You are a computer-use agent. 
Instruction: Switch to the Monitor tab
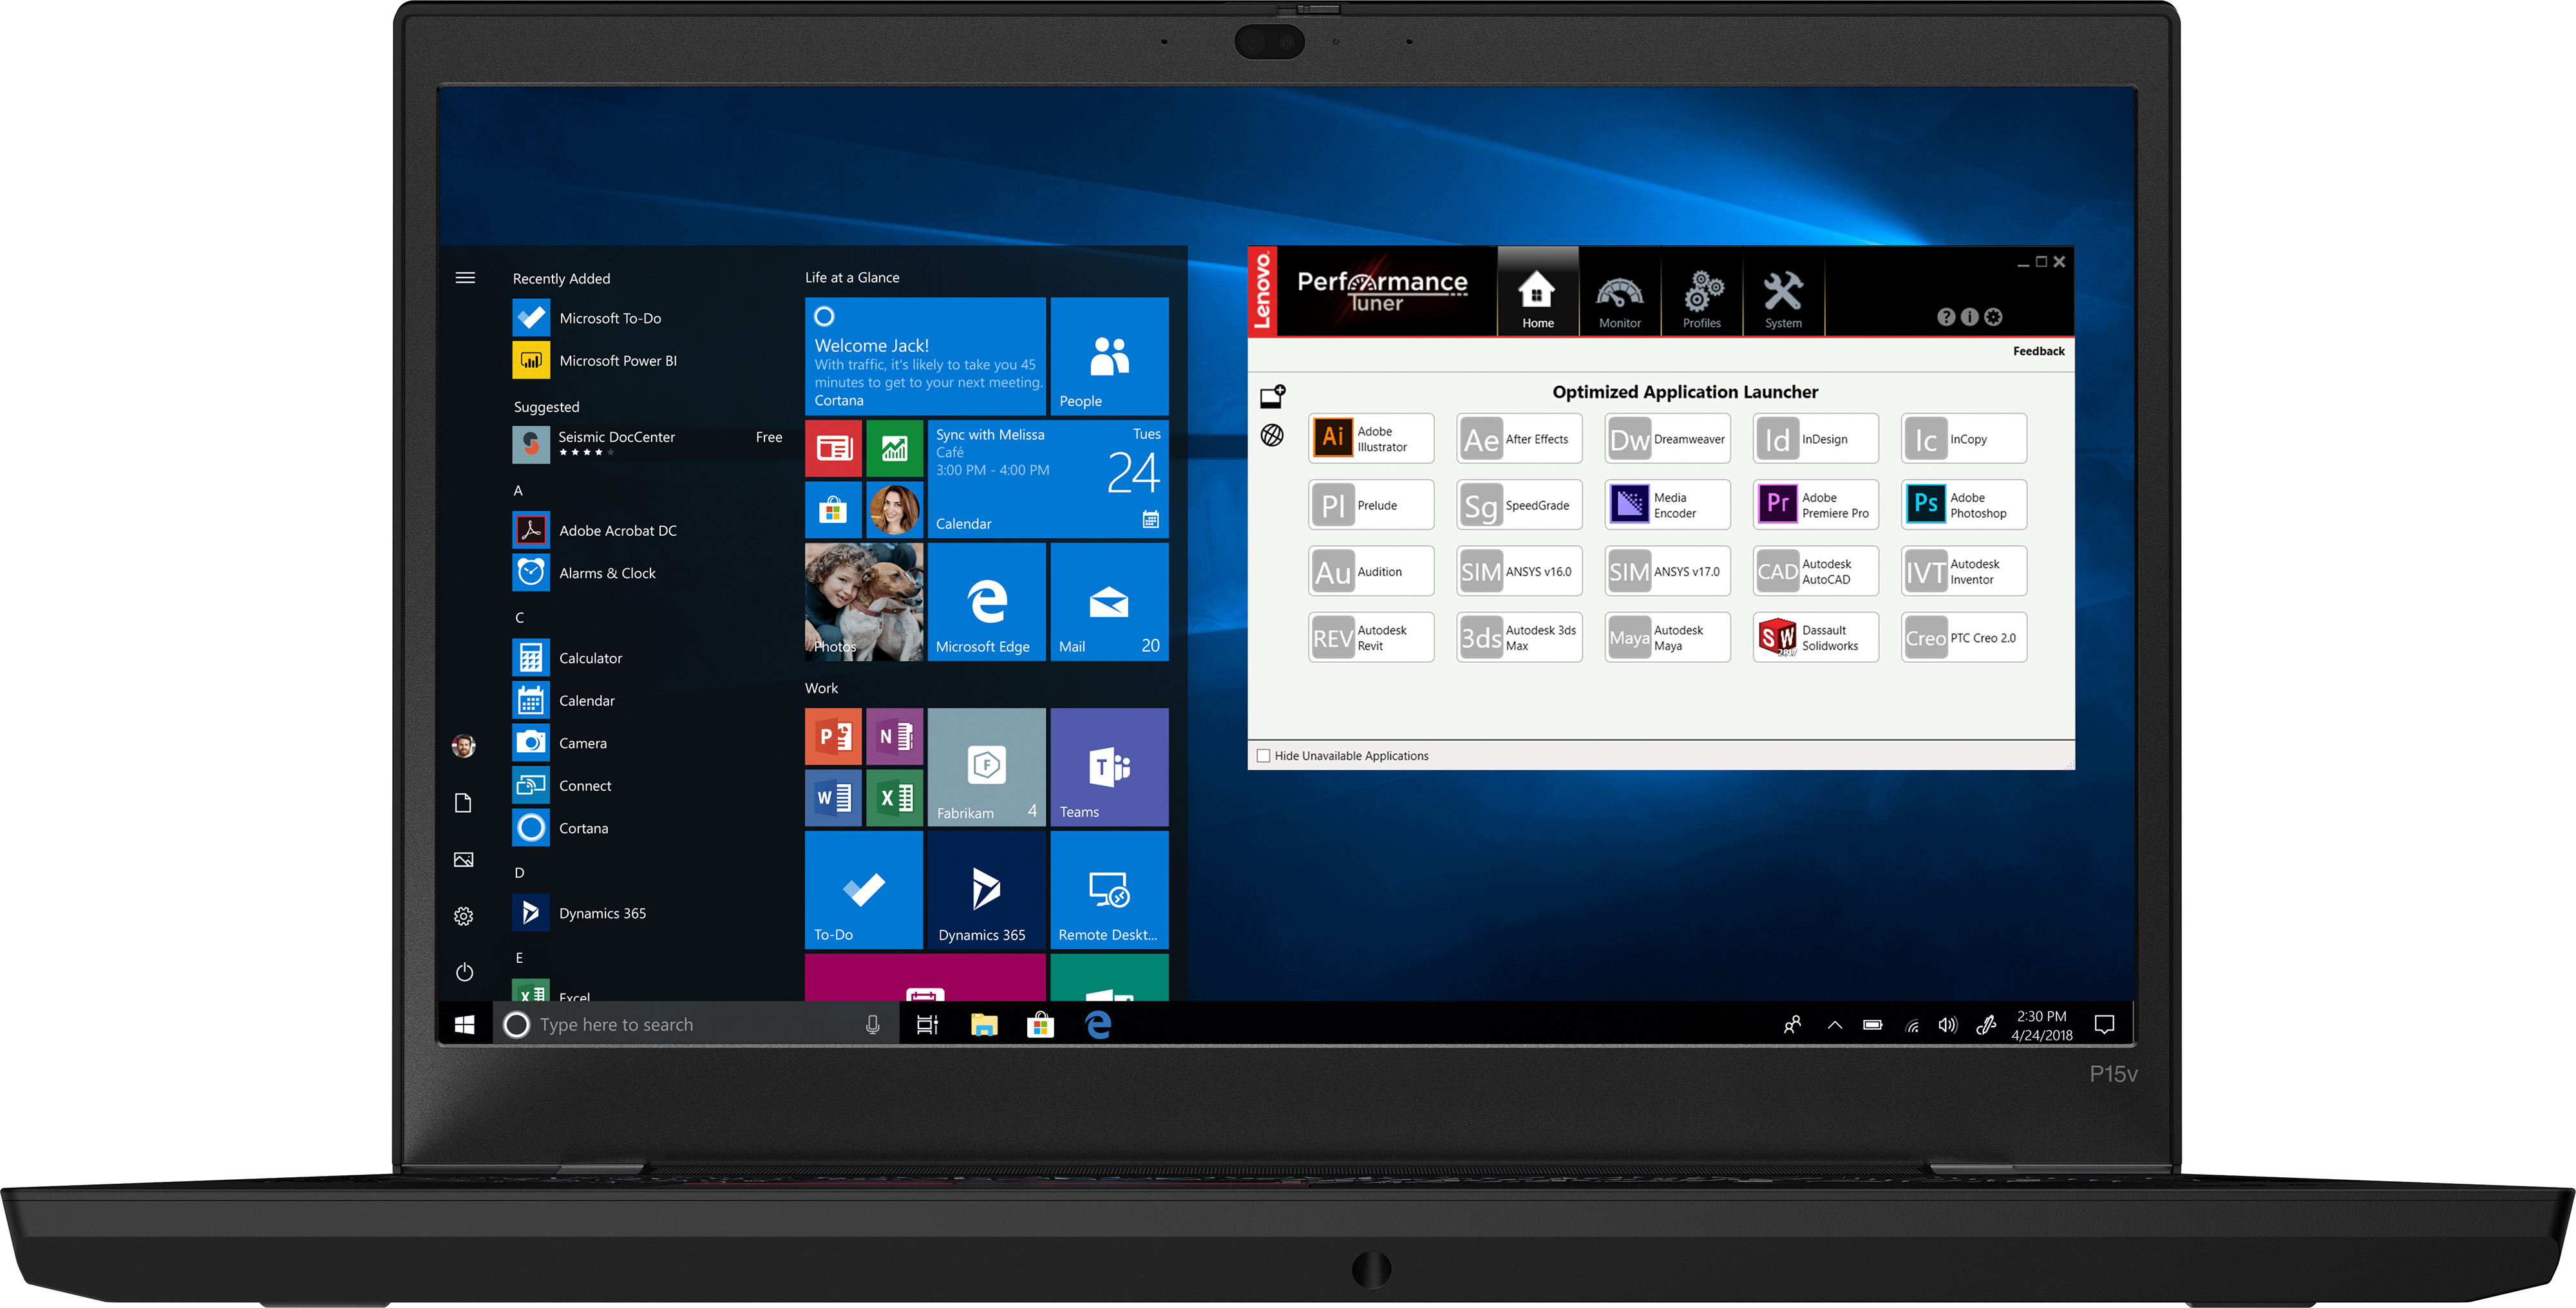pyautogui.click(x=1620, y=291)
